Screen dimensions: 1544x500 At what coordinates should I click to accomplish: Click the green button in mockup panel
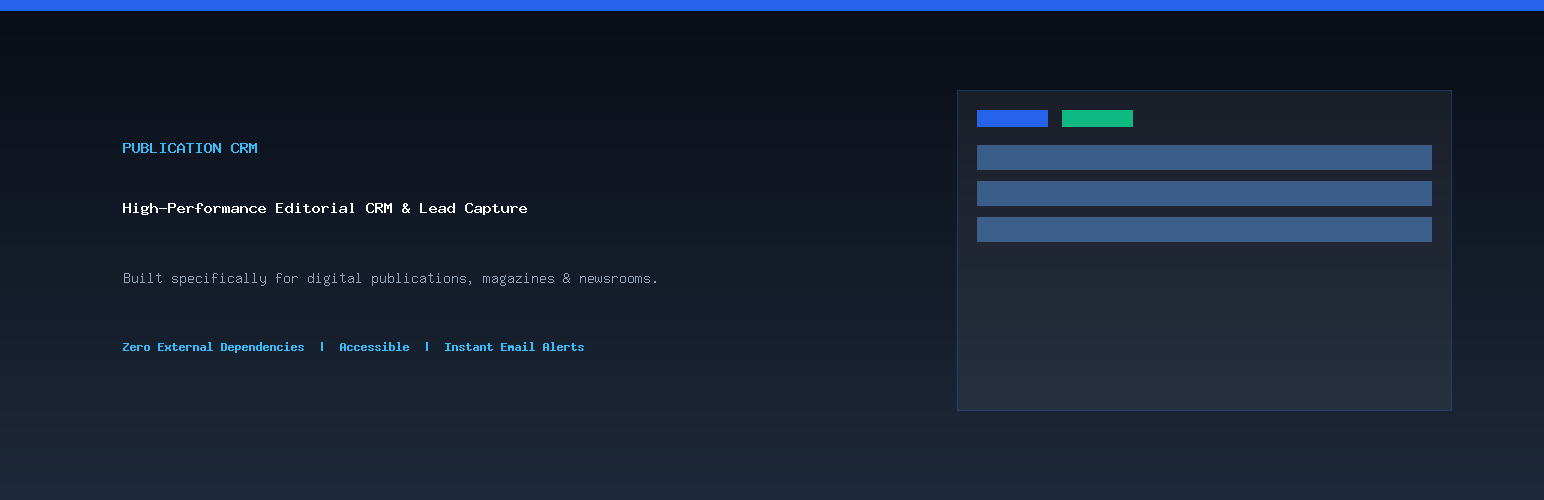[1097, 118]
